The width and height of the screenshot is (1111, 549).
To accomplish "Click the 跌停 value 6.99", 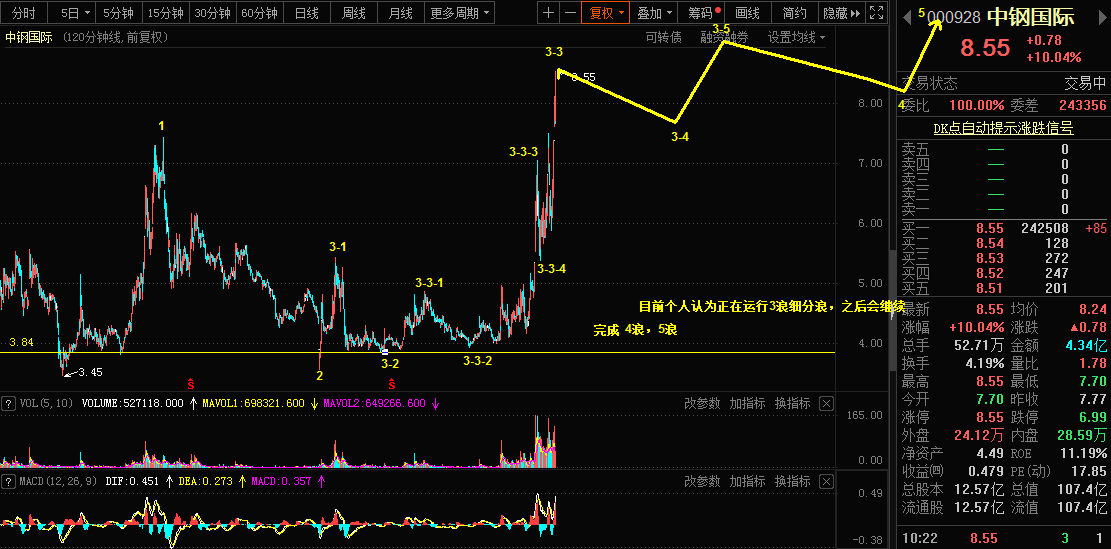I will tap(1091, 417).
